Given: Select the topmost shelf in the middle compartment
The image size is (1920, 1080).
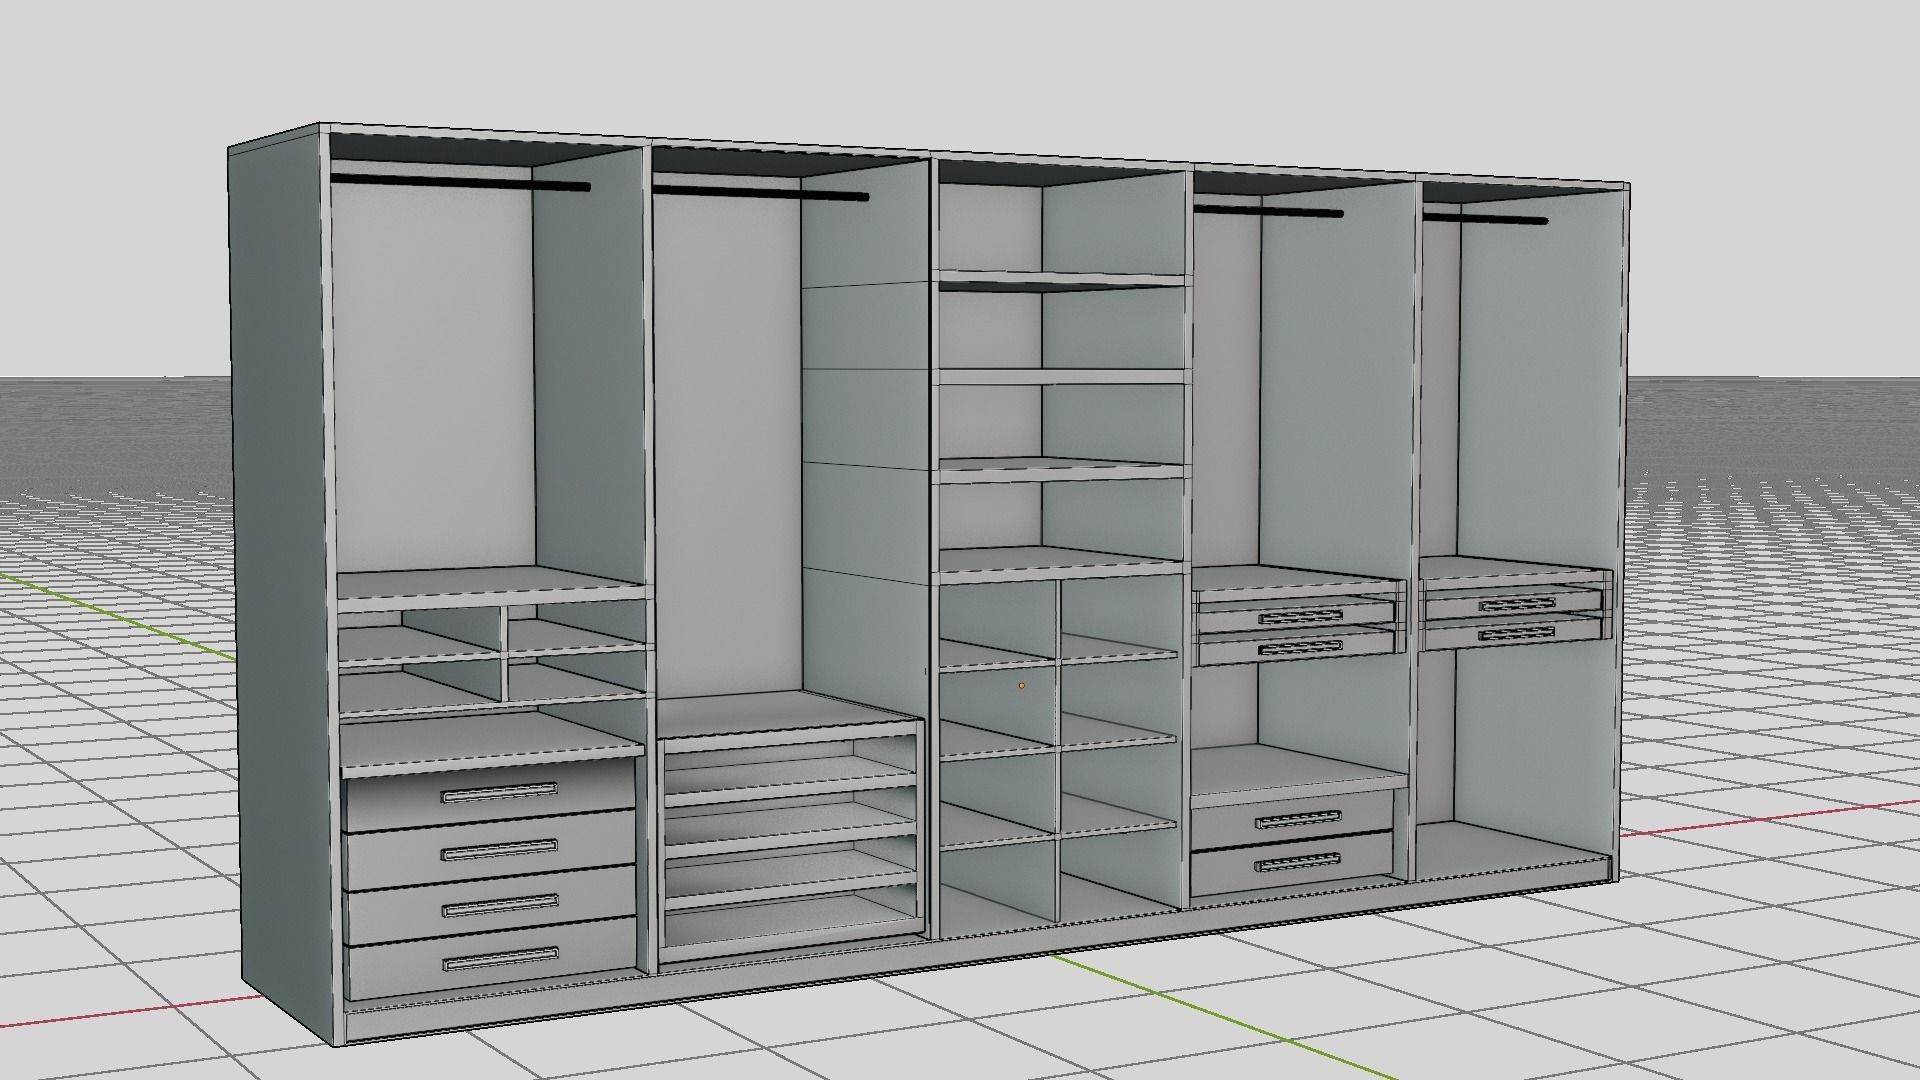Looking at the screenshot, I should pyautogui.click(x=1063, y=277).
